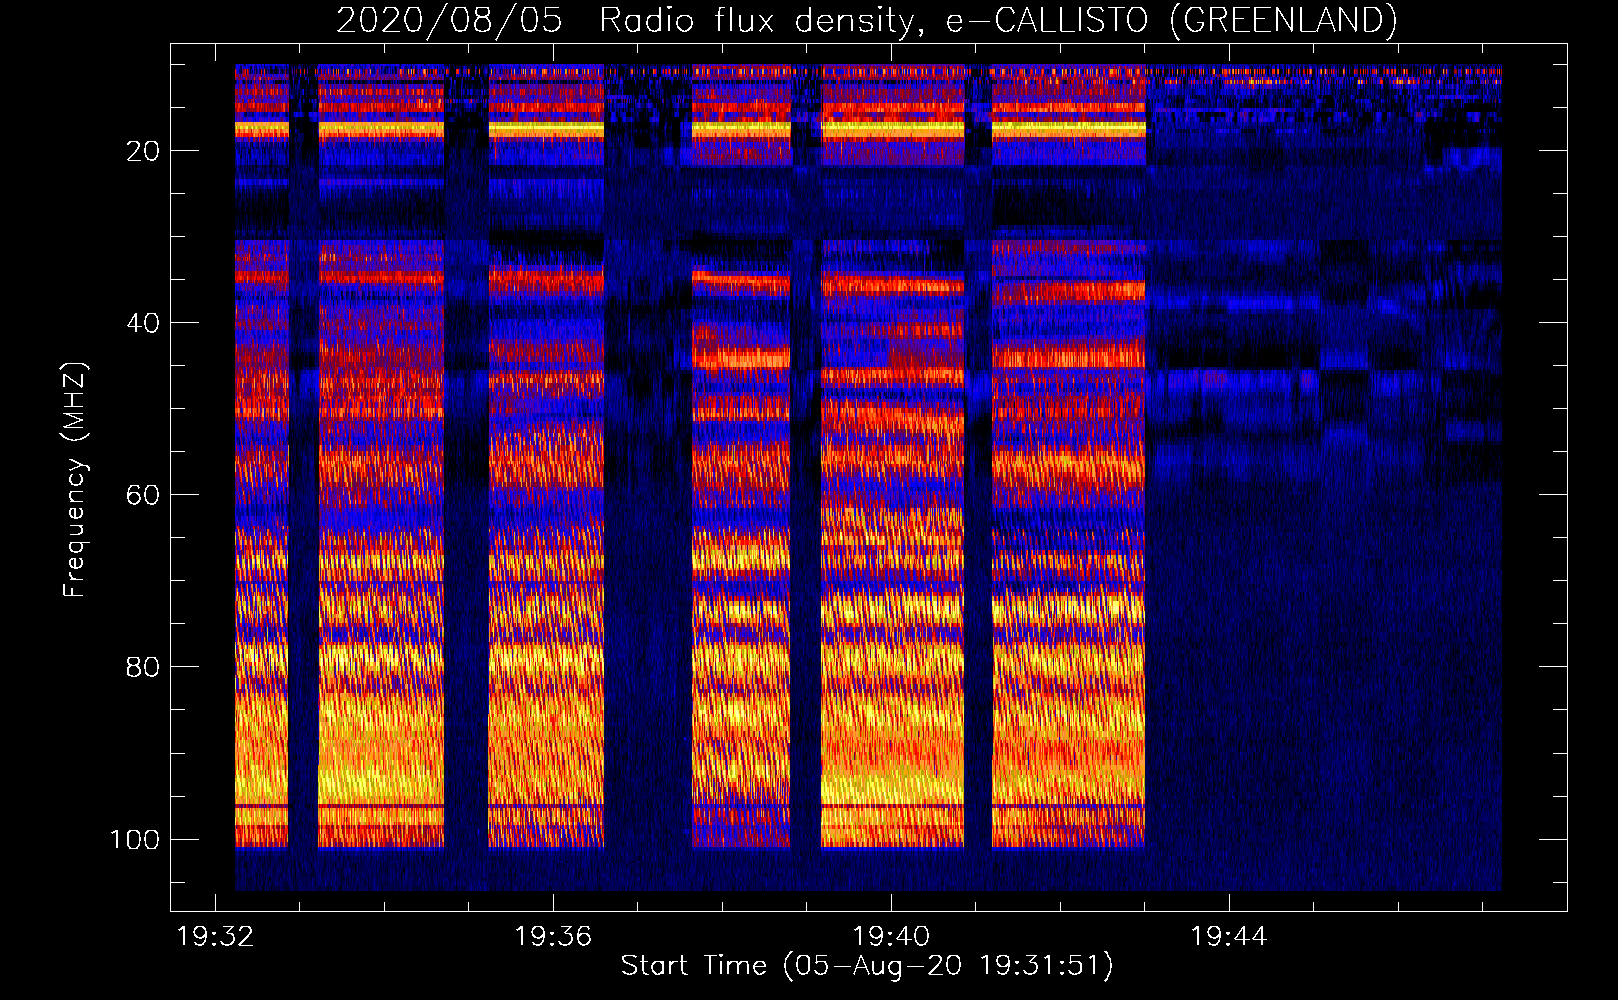Viewport: 1618px width, 1000px height.
Task: Click the Start Time axis label at bottom
Action: 867,966
